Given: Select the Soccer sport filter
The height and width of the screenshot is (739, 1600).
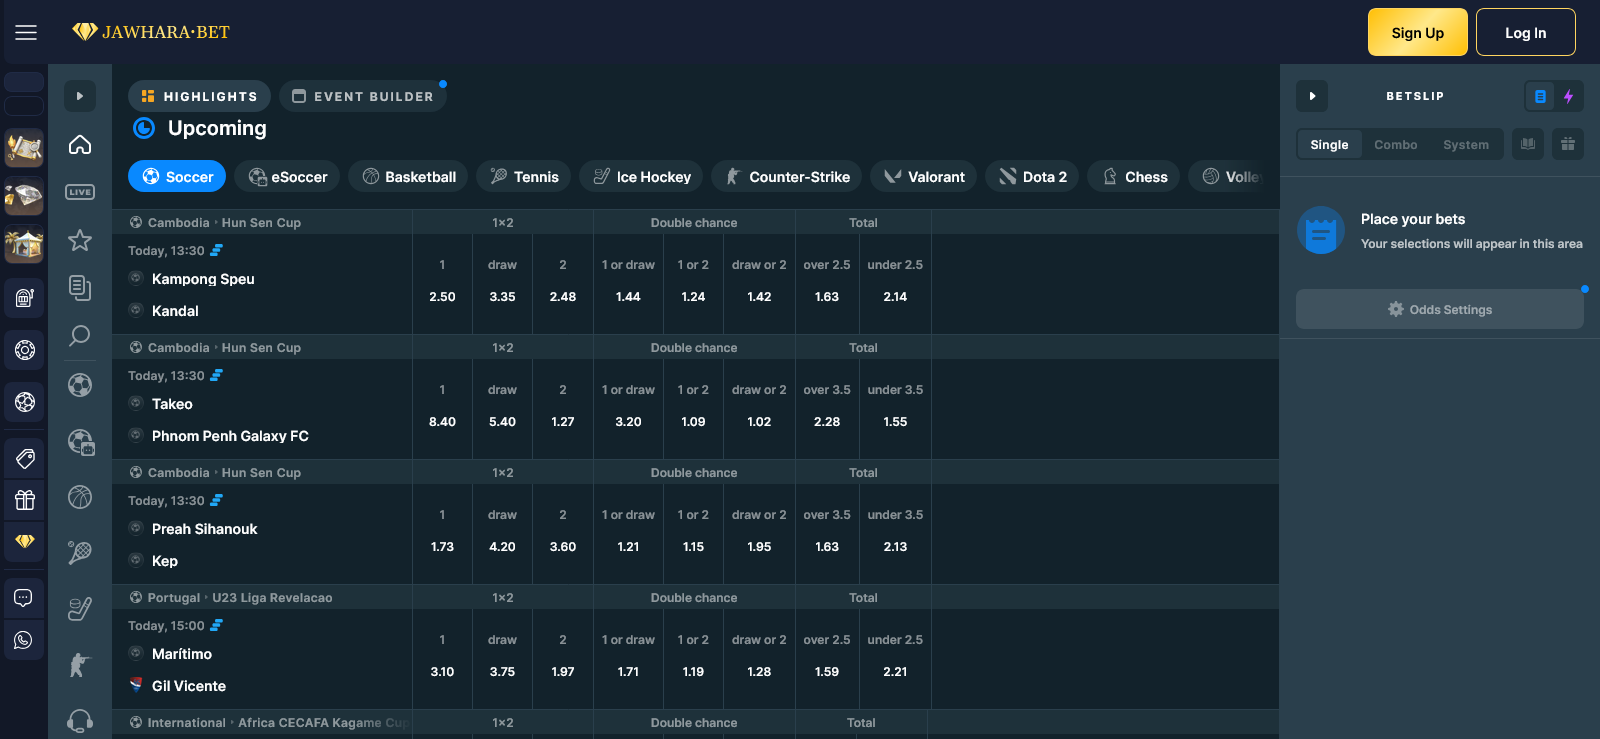Looking at the screenshot, I should (x=177, y=176).
